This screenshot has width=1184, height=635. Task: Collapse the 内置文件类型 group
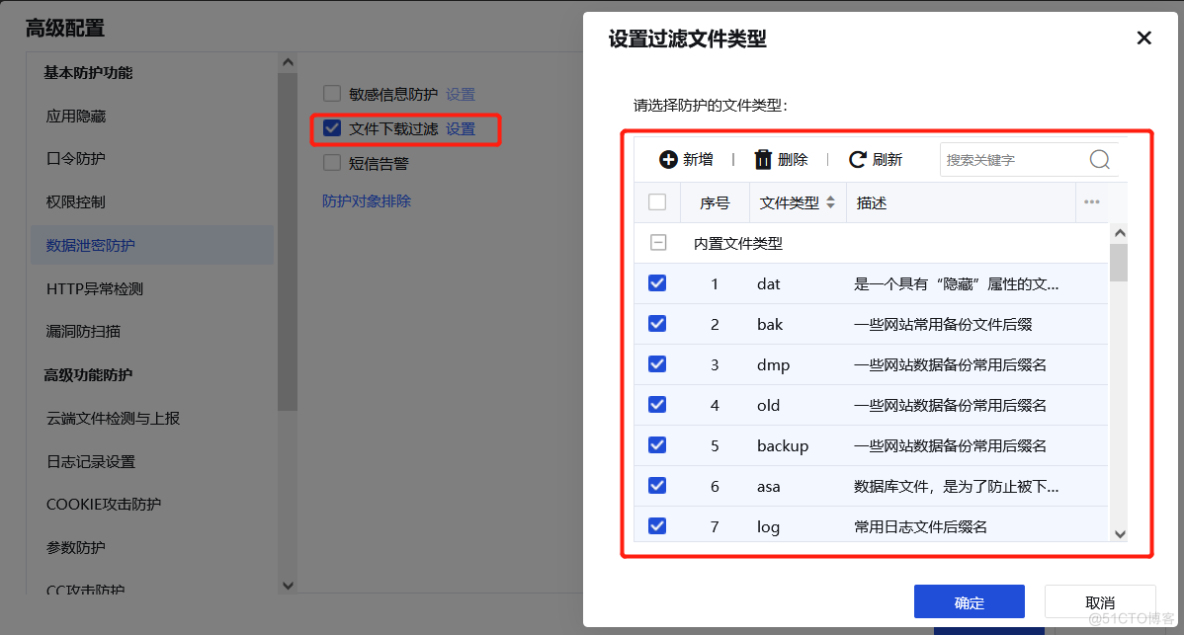click(657, 242)
